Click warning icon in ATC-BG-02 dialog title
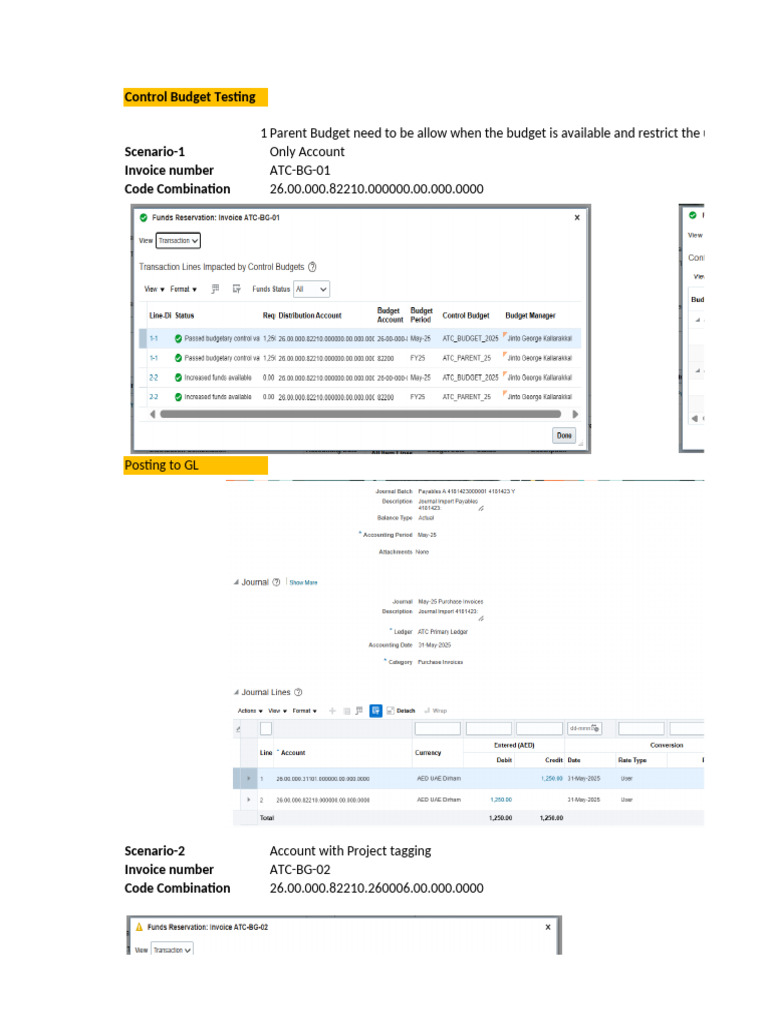 [x=139, y=927]
